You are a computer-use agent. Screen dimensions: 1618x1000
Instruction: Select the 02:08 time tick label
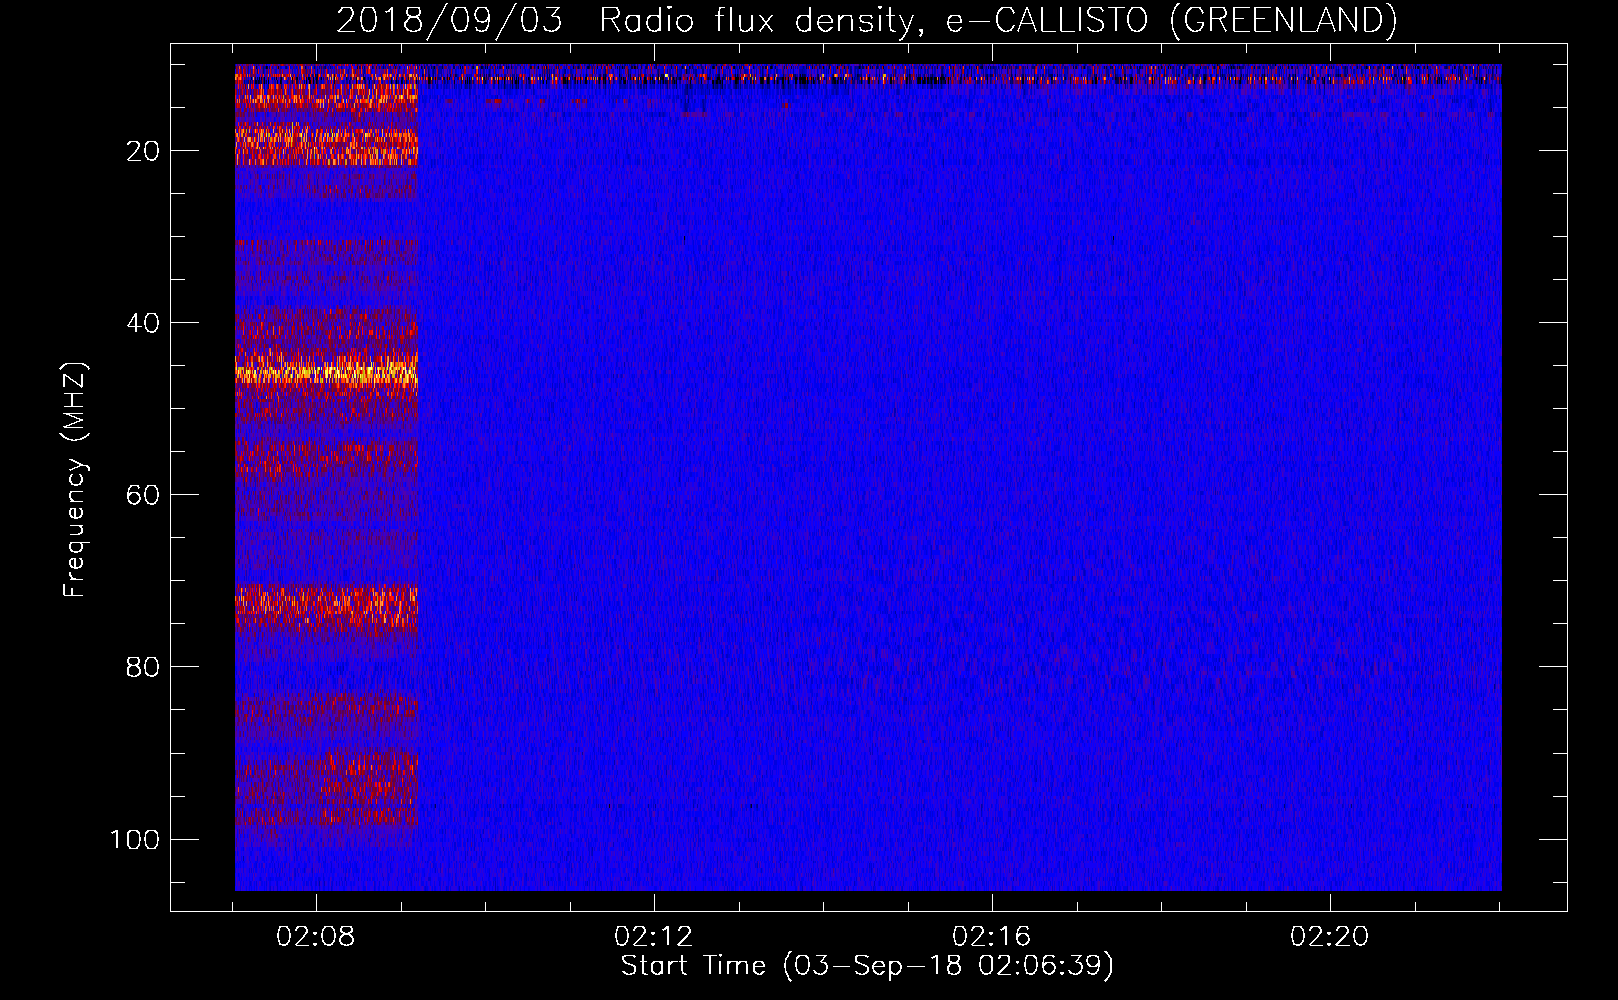click(x=316, y=937)
